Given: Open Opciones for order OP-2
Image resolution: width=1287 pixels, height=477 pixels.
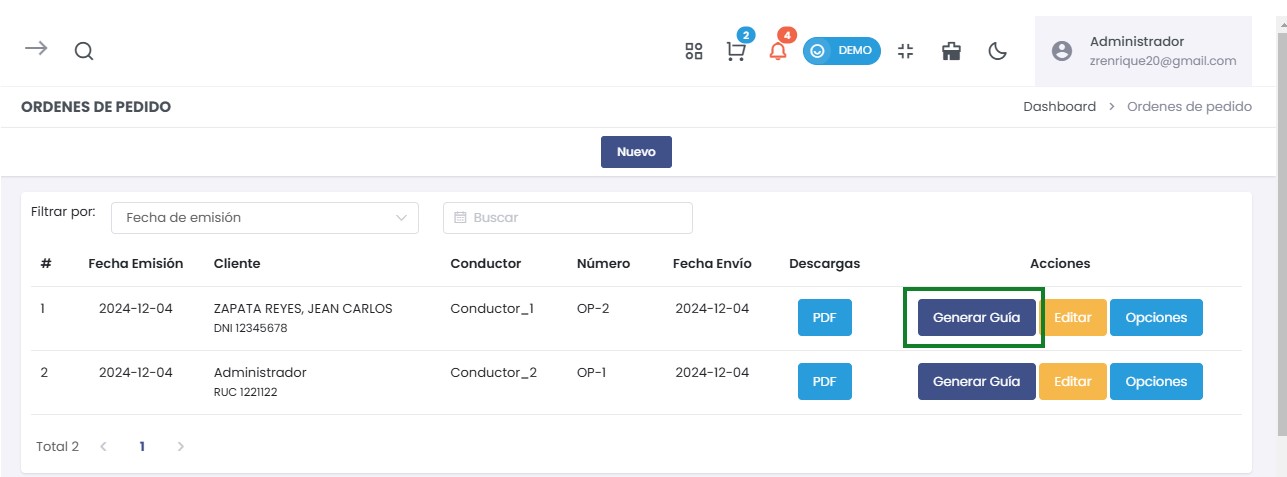Looking at the screenshot, I should coord(1156,318).
